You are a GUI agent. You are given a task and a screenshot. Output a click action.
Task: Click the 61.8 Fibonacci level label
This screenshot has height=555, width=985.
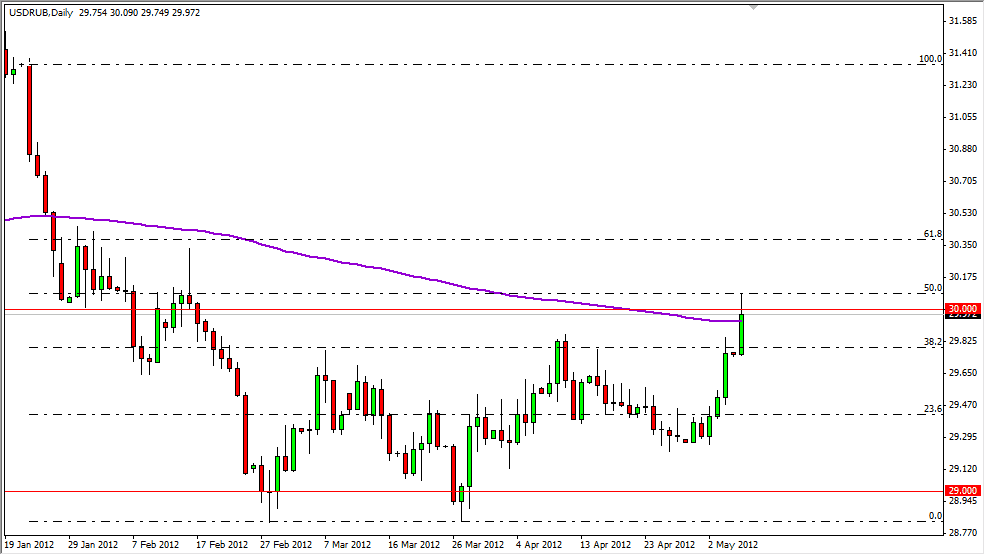932,234
